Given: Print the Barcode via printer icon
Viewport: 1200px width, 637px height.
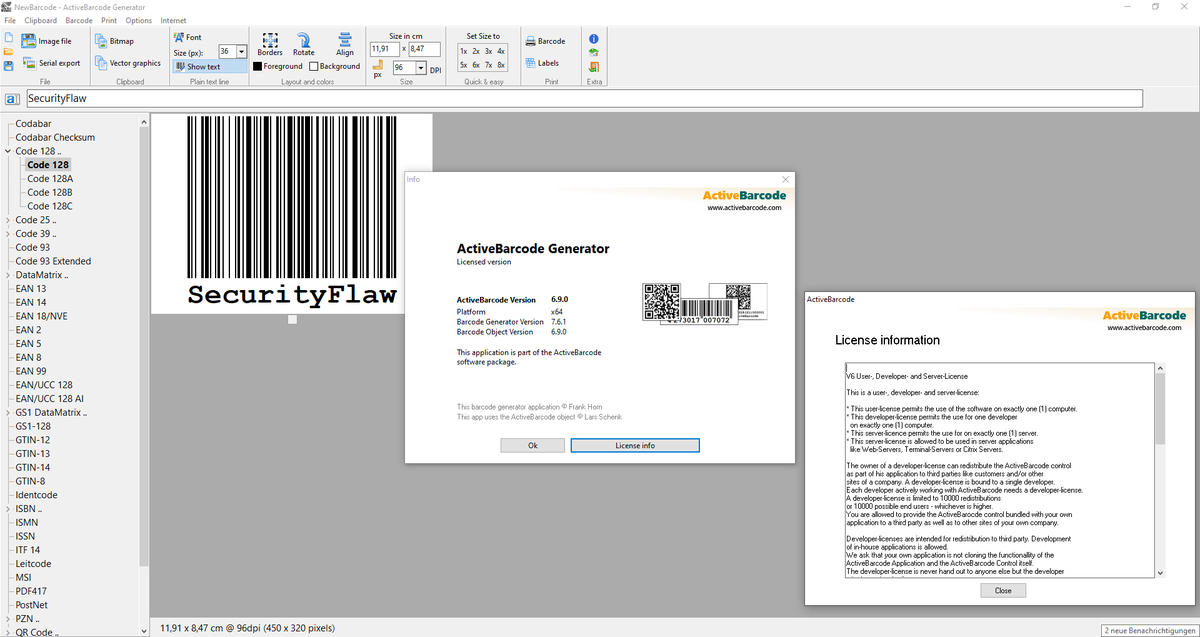Looking at the screenshot, I should [545, 41].
